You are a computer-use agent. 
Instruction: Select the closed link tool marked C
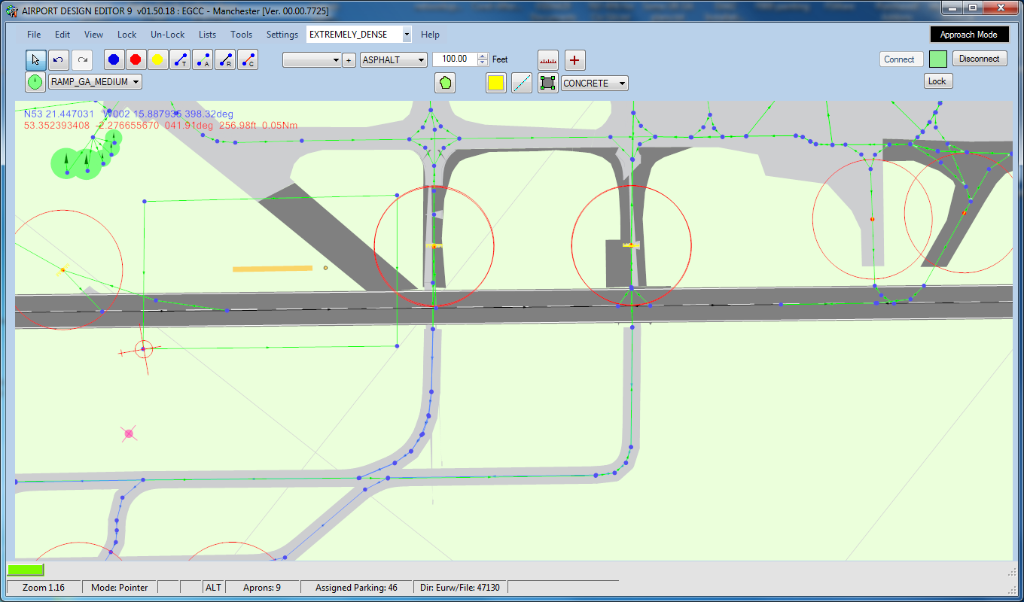[248, 60]
